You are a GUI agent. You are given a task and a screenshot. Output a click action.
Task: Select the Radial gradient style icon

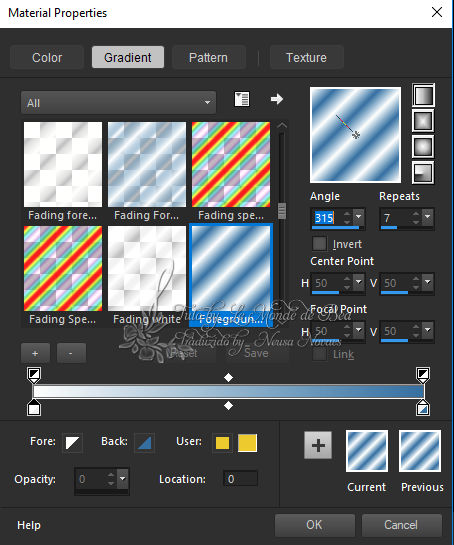(x=423, y=172)
